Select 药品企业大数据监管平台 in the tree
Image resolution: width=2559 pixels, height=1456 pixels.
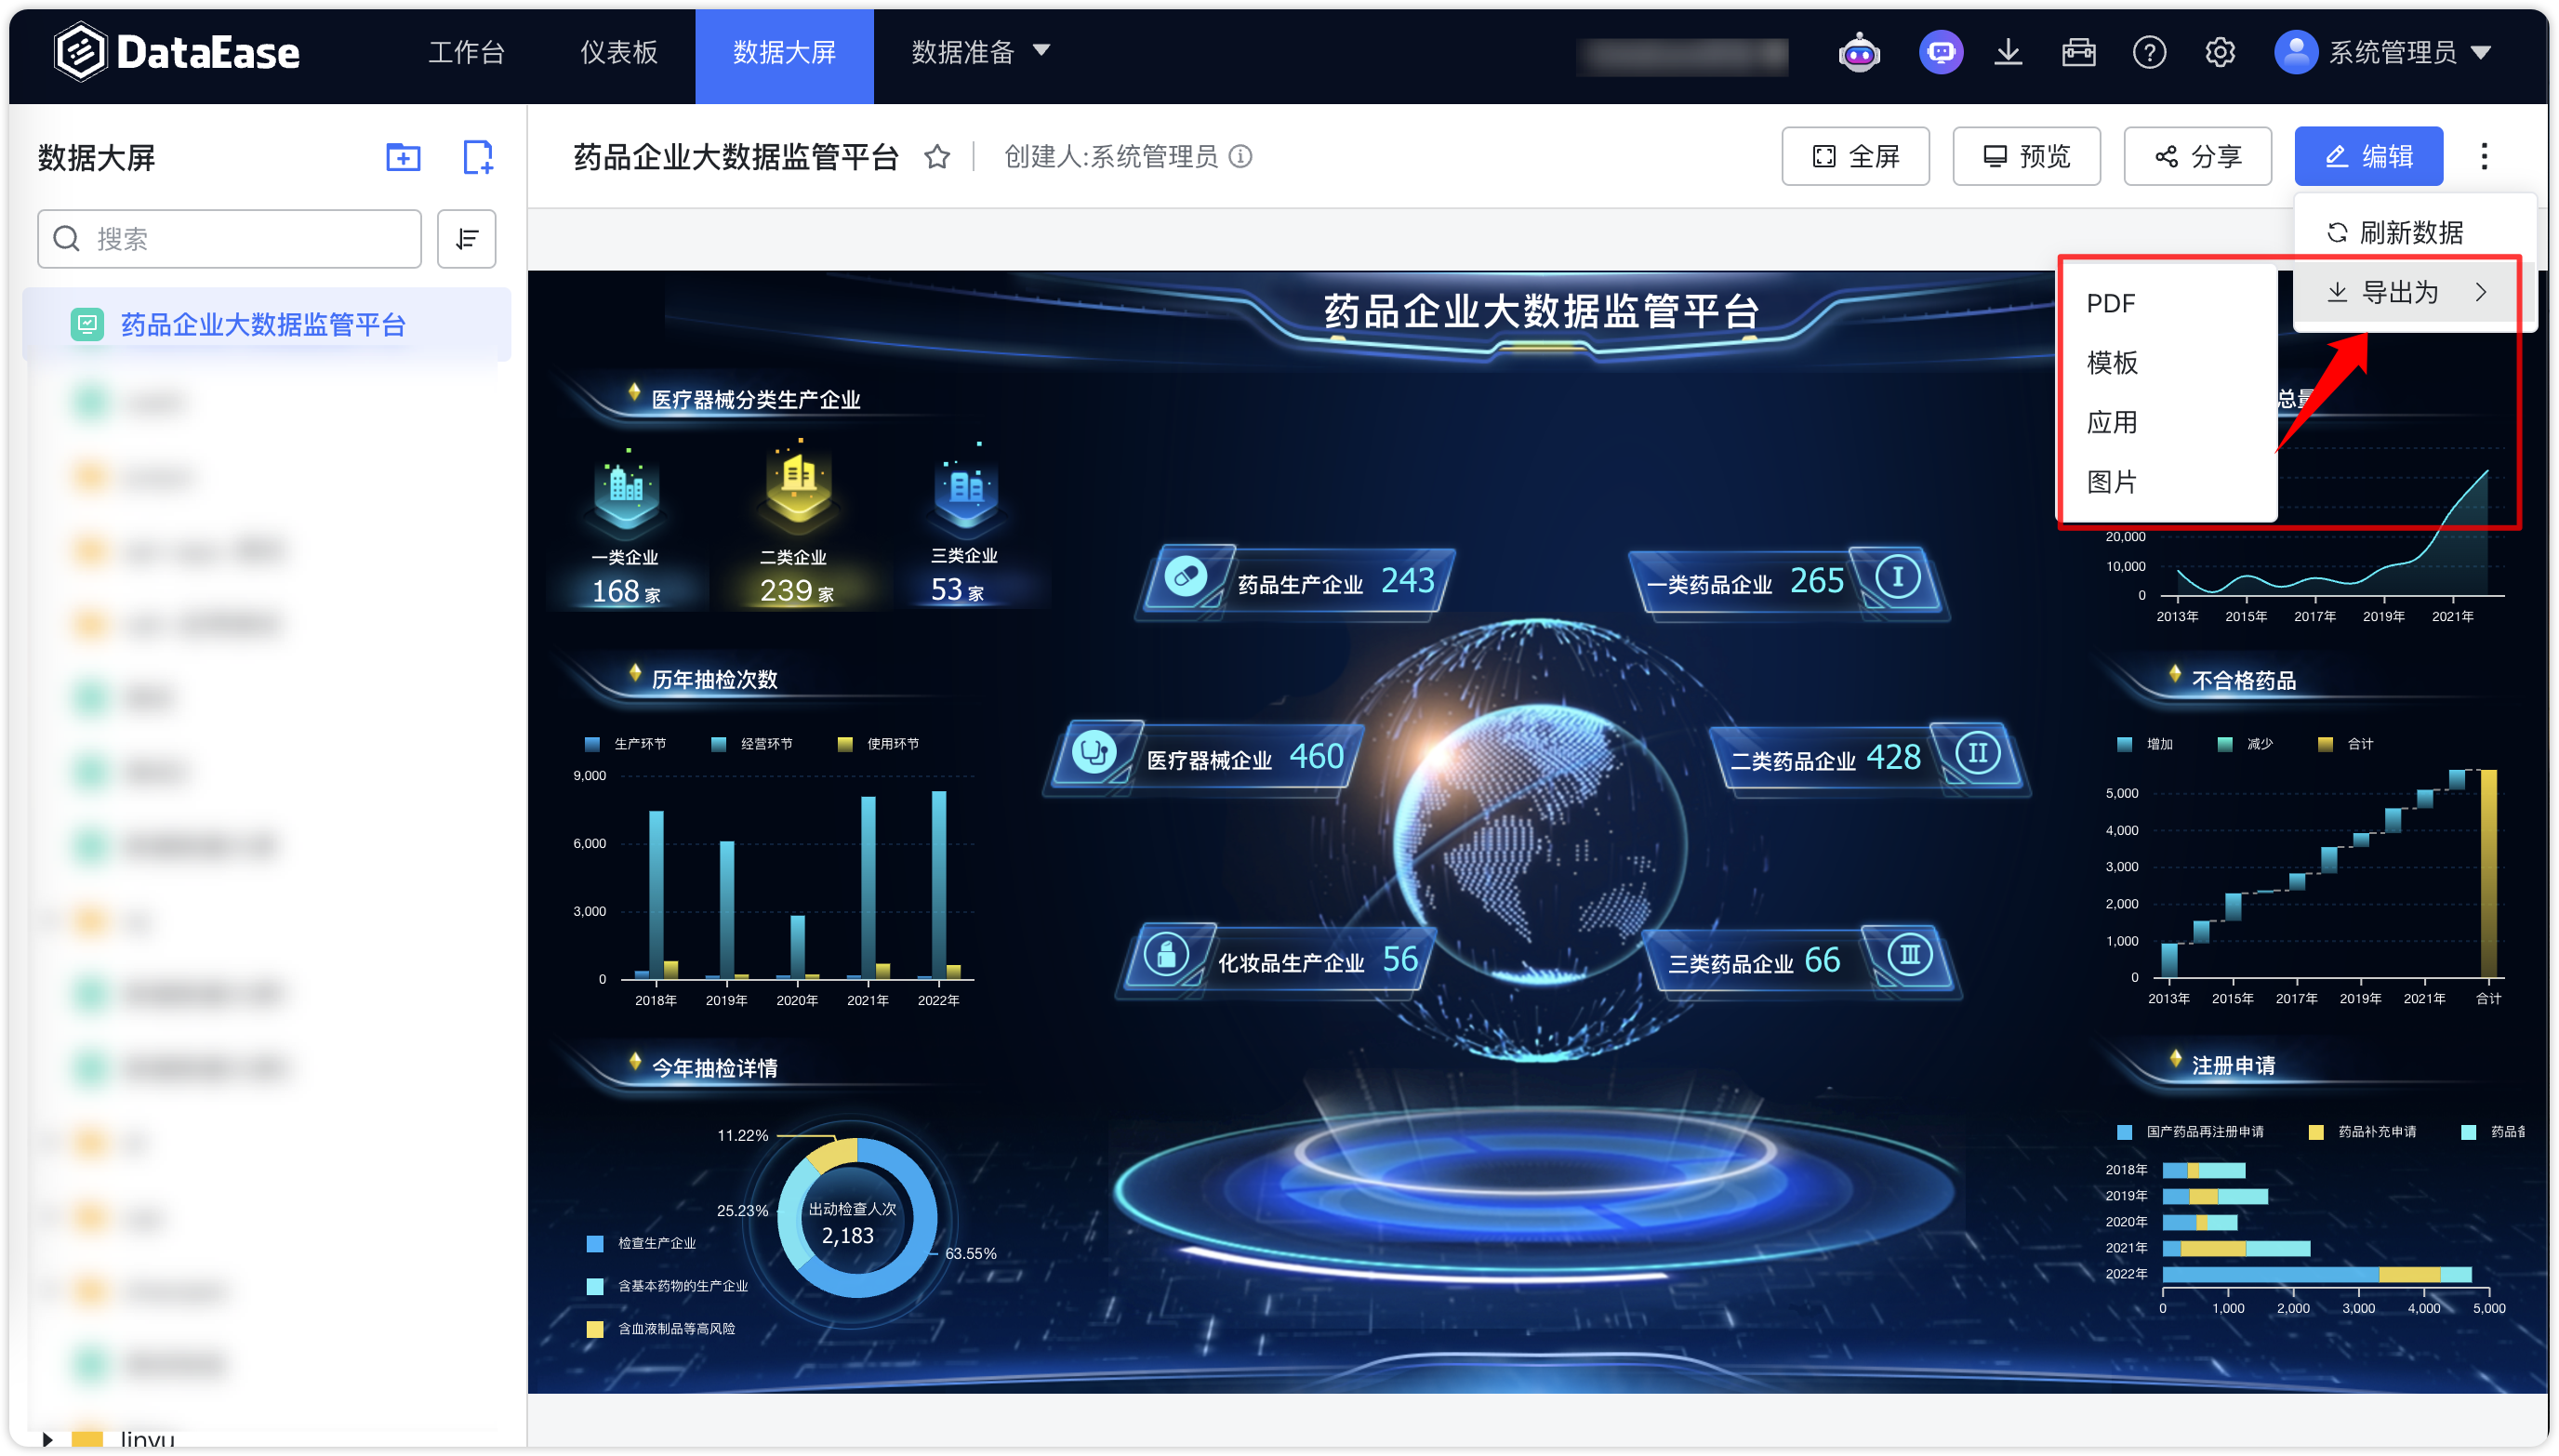coord(266,324)
